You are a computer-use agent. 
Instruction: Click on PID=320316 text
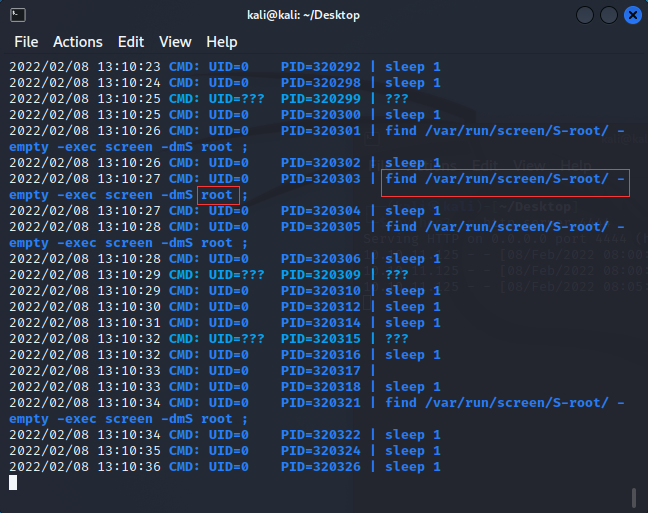[320, 355]
